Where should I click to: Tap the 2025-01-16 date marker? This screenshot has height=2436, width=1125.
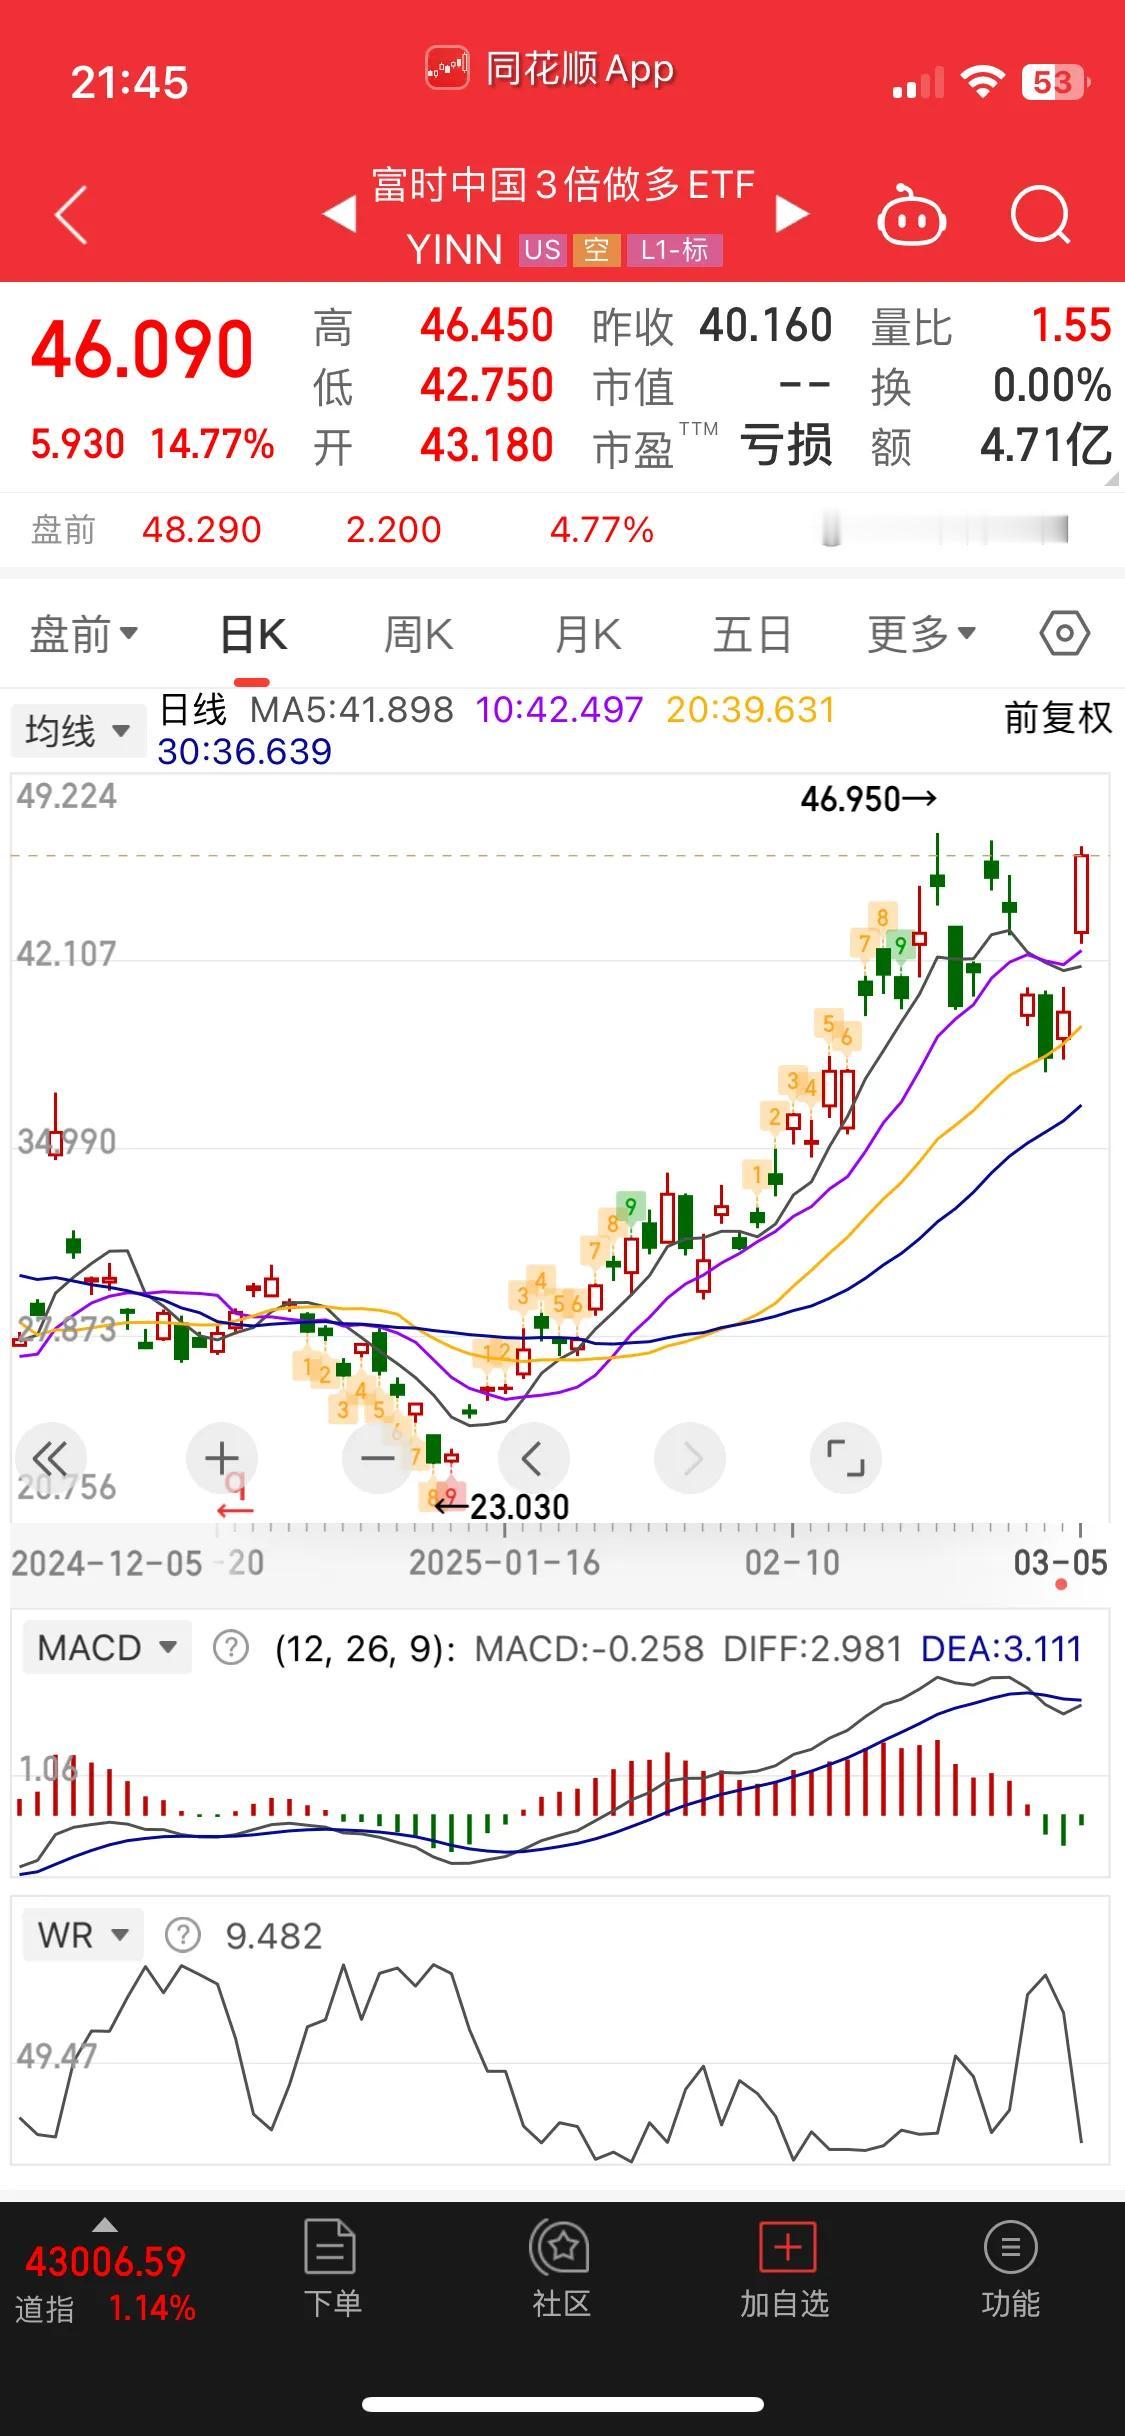pyautogui.click(x=504, y=1563)
